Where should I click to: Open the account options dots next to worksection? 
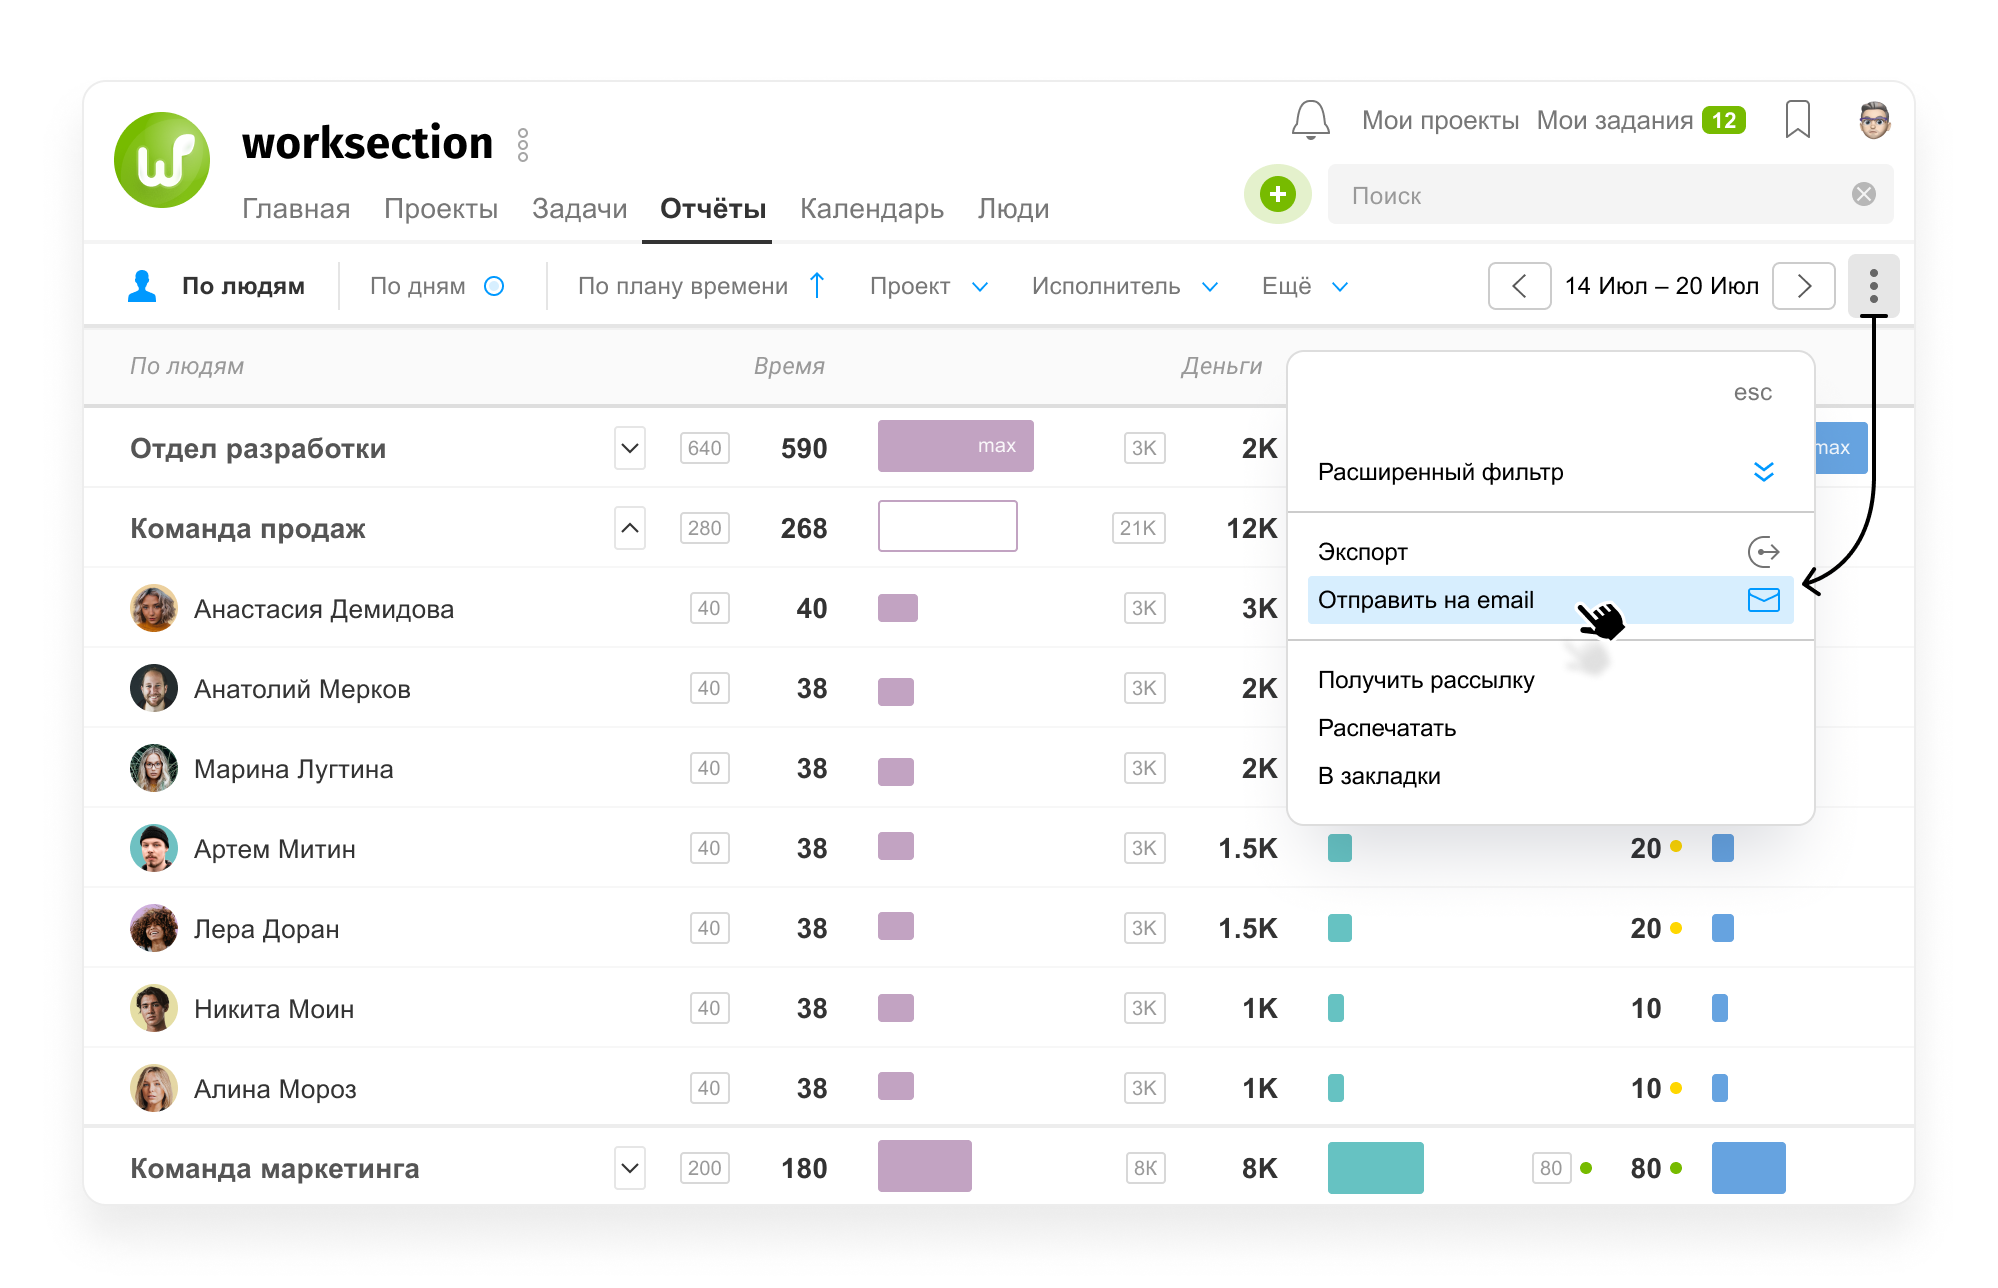coord(523,145)
